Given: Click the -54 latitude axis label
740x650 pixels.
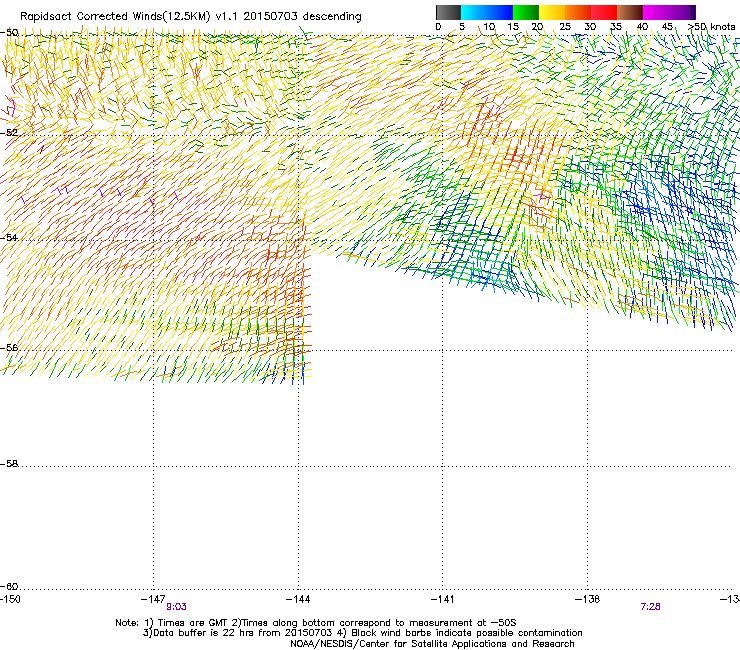Looking at the screenshot, I should [x=9, y=238].
